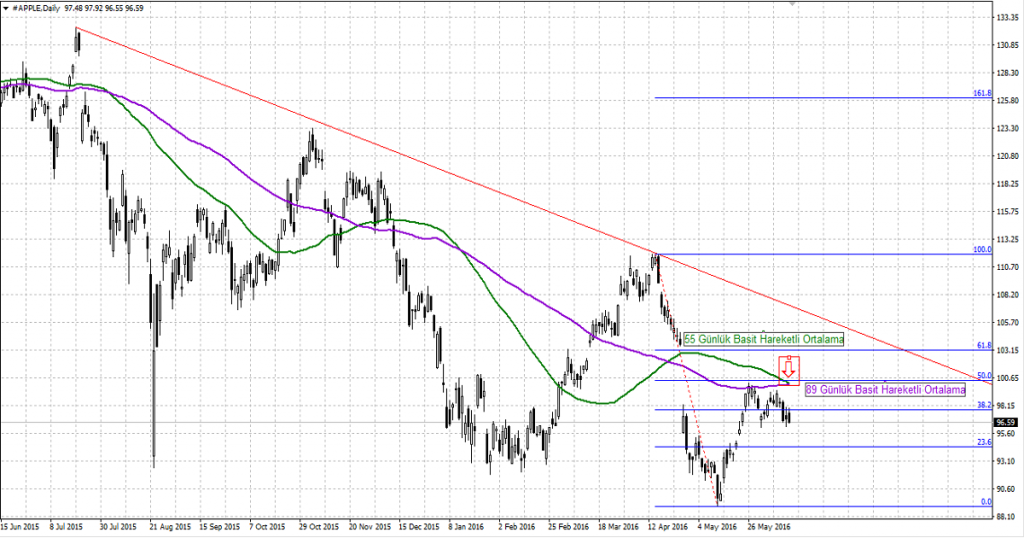Select the 55 Günlük Basit Hareketli Ortalama label
1024x538 pixels.
pos(763,340)
